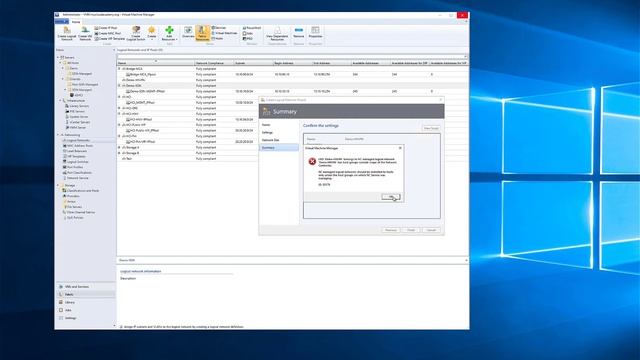Open the Library workspace
640x360 pixels.
tap(85, 302)
